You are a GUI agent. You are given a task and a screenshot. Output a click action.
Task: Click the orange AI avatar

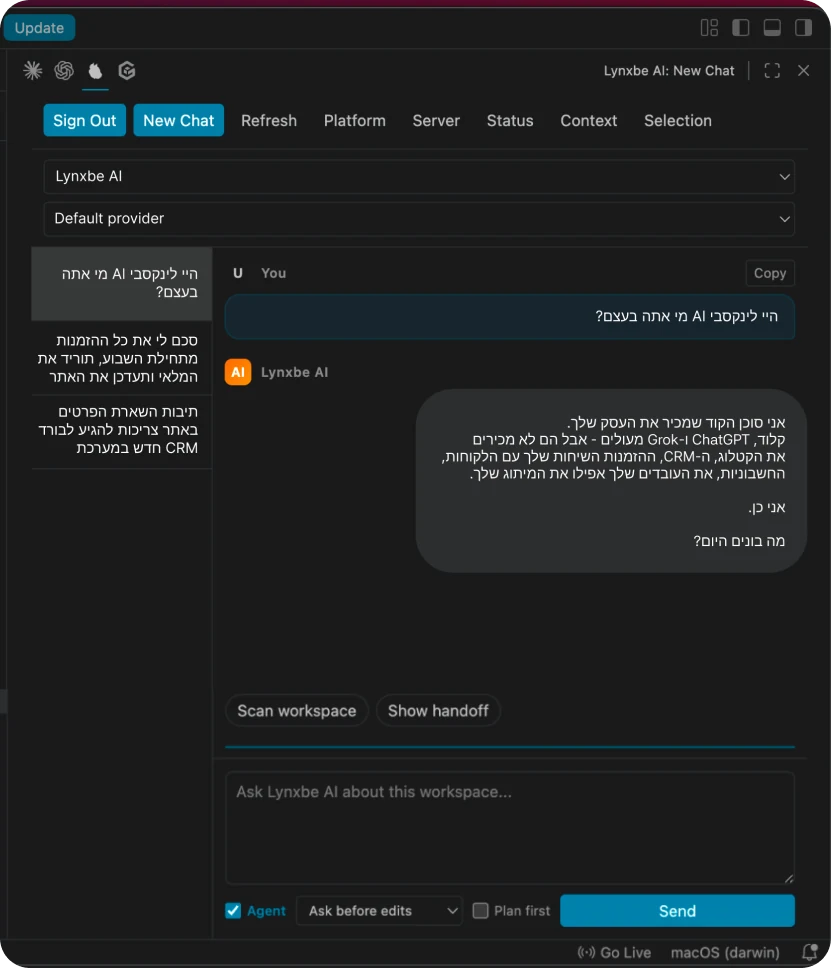point(238,372)
